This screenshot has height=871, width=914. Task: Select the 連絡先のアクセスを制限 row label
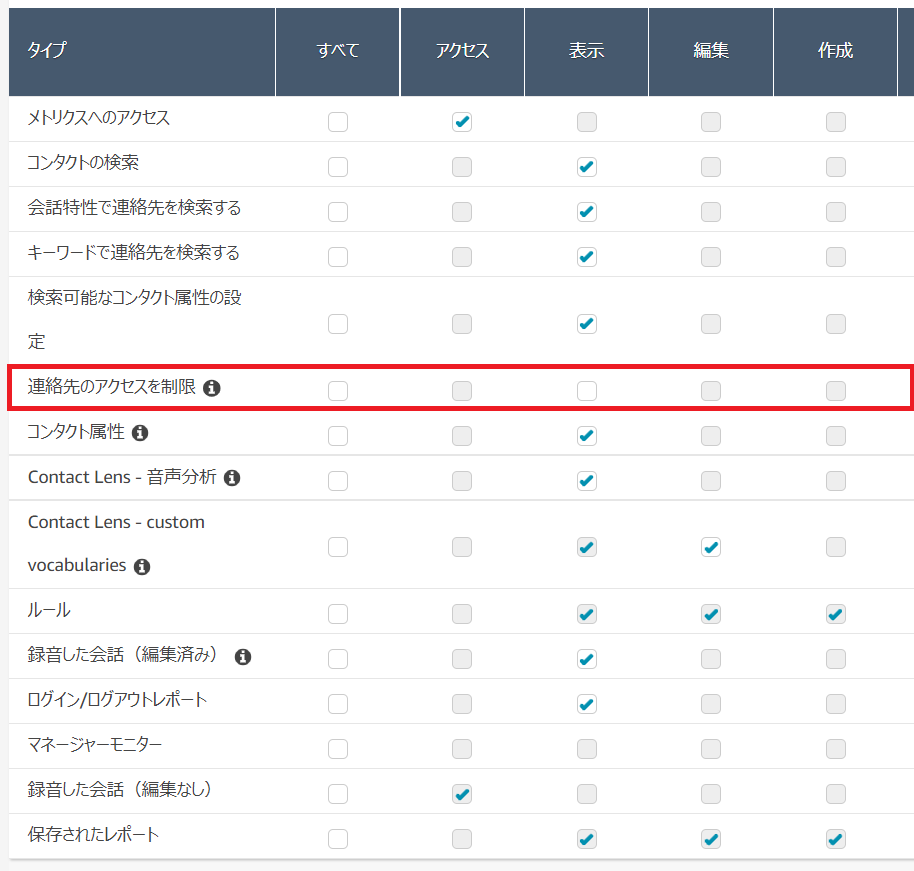112,387
